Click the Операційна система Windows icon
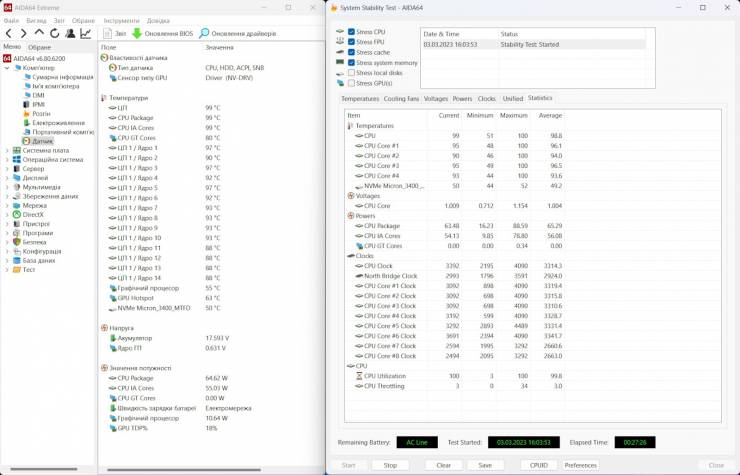The image size is (740, 475). pyautogui.click(x=17, y=160)
